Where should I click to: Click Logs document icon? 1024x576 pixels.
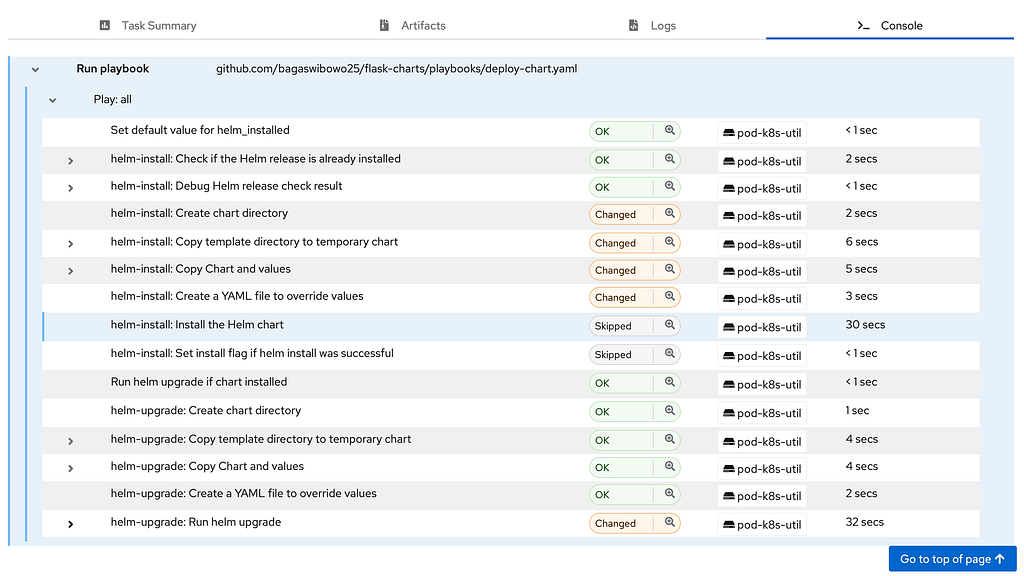633,25
